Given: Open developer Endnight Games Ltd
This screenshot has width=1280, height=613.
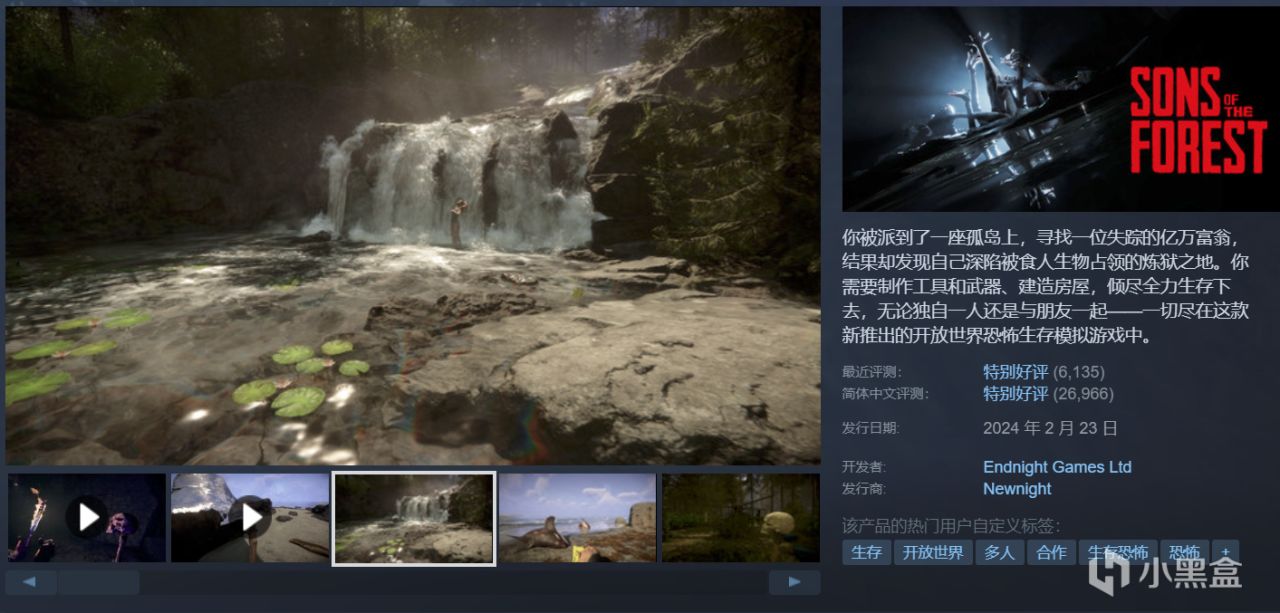Looking at the screenshot, I should (x=1057, y=467).
